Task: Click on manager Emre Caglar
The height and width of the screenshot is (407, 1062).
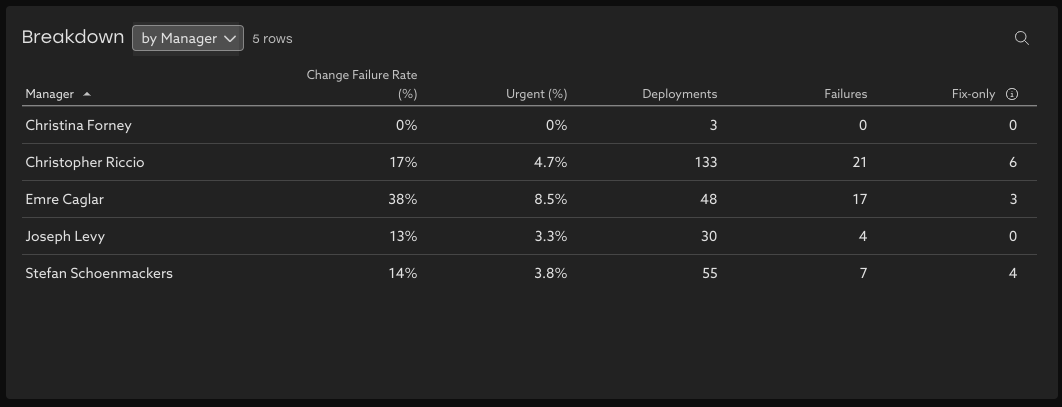Action: click(x=64, y=199)
